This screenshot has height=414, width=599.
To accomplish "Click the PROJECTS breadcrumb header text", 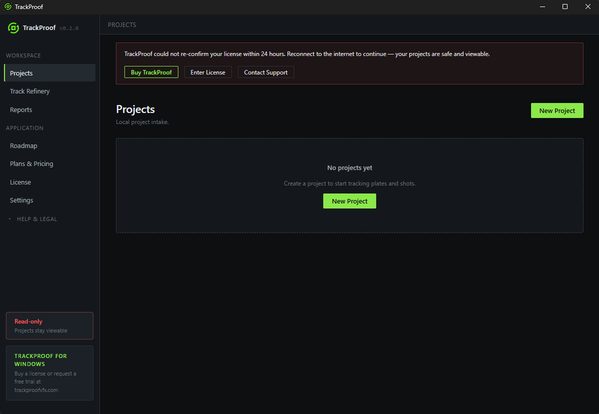I will pyautogui.click(x=122, y=24).
